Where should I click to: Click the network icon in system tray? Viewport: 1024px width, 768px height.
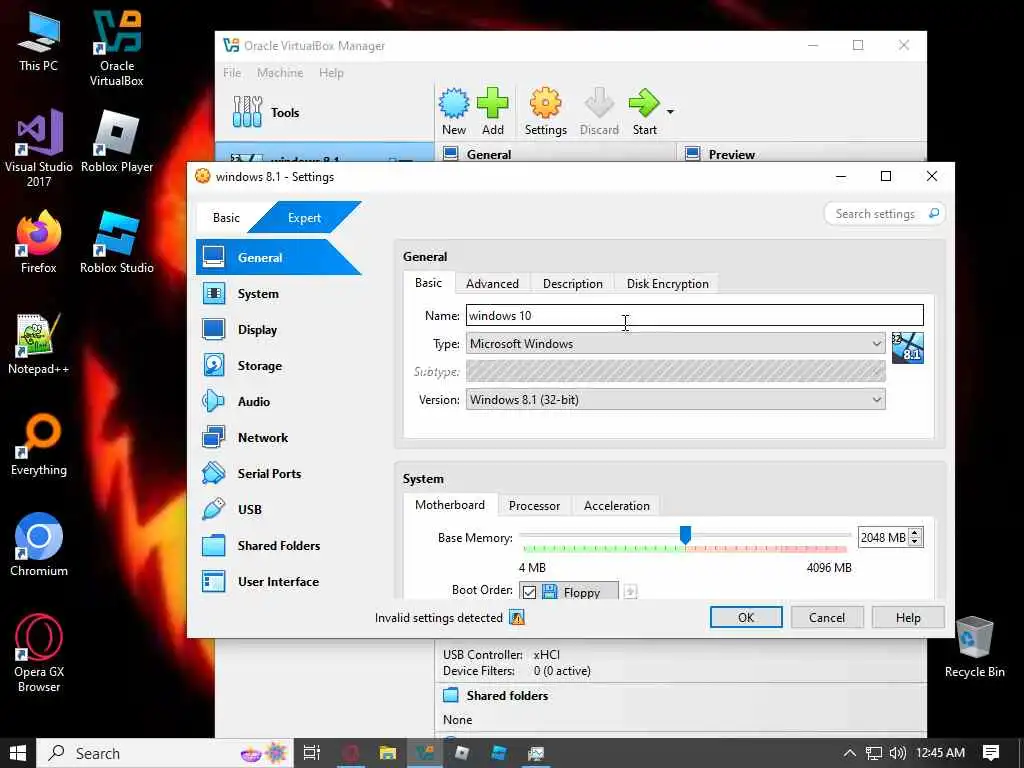874,753
